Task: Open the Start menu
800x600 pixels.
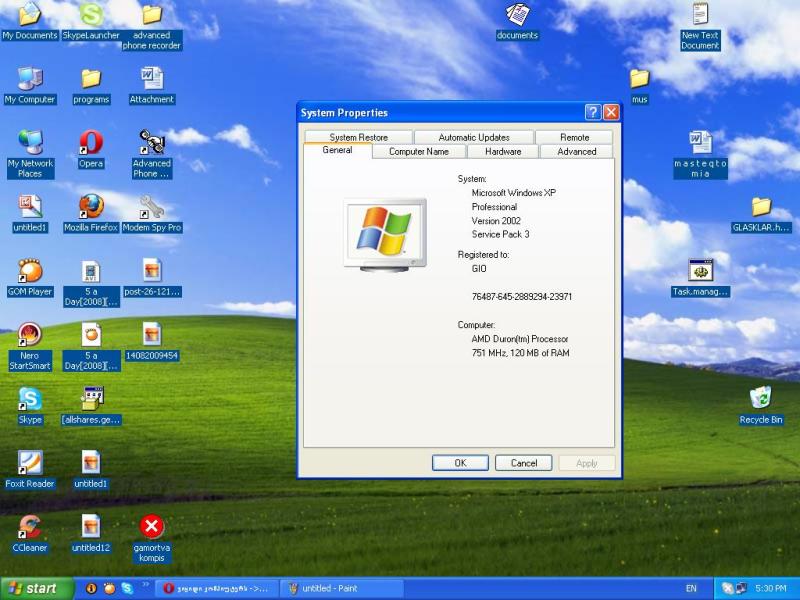Action: [37, 588]
